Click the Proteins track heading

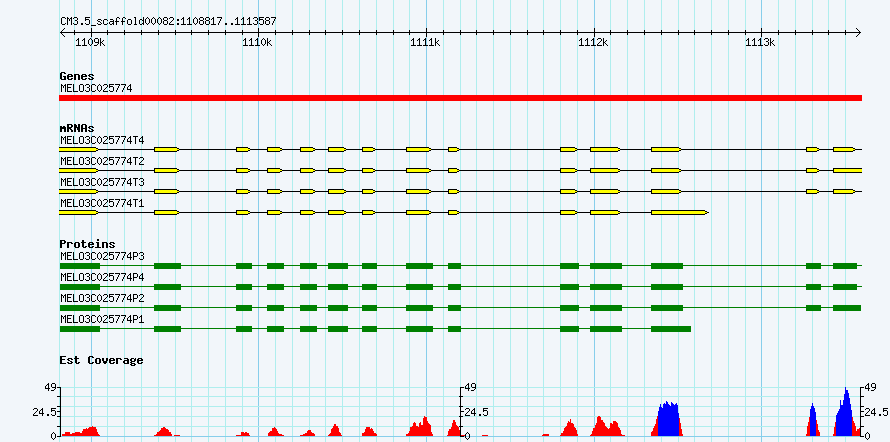click(87, 244)
